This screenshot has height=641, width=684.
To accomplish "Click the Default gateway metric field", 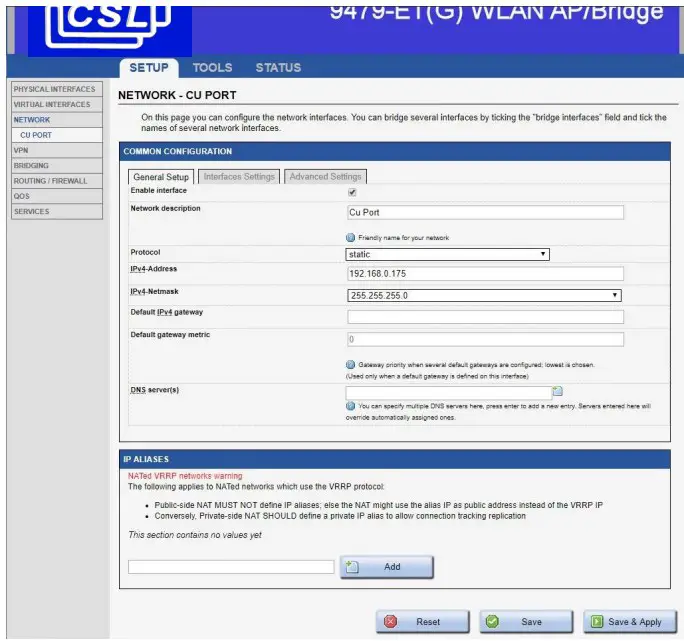I will click(x=486, y=339).
